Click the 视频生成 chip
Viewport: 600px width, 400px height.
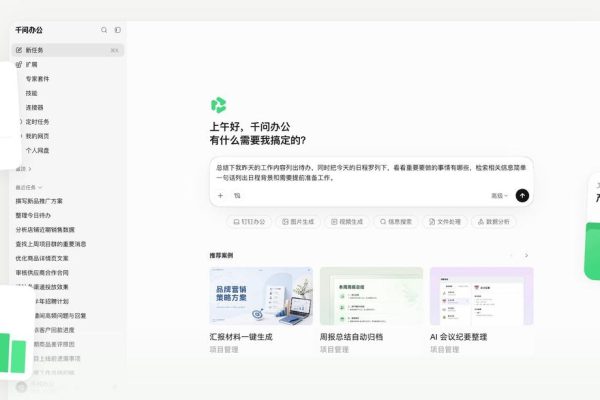coord(347,222)
